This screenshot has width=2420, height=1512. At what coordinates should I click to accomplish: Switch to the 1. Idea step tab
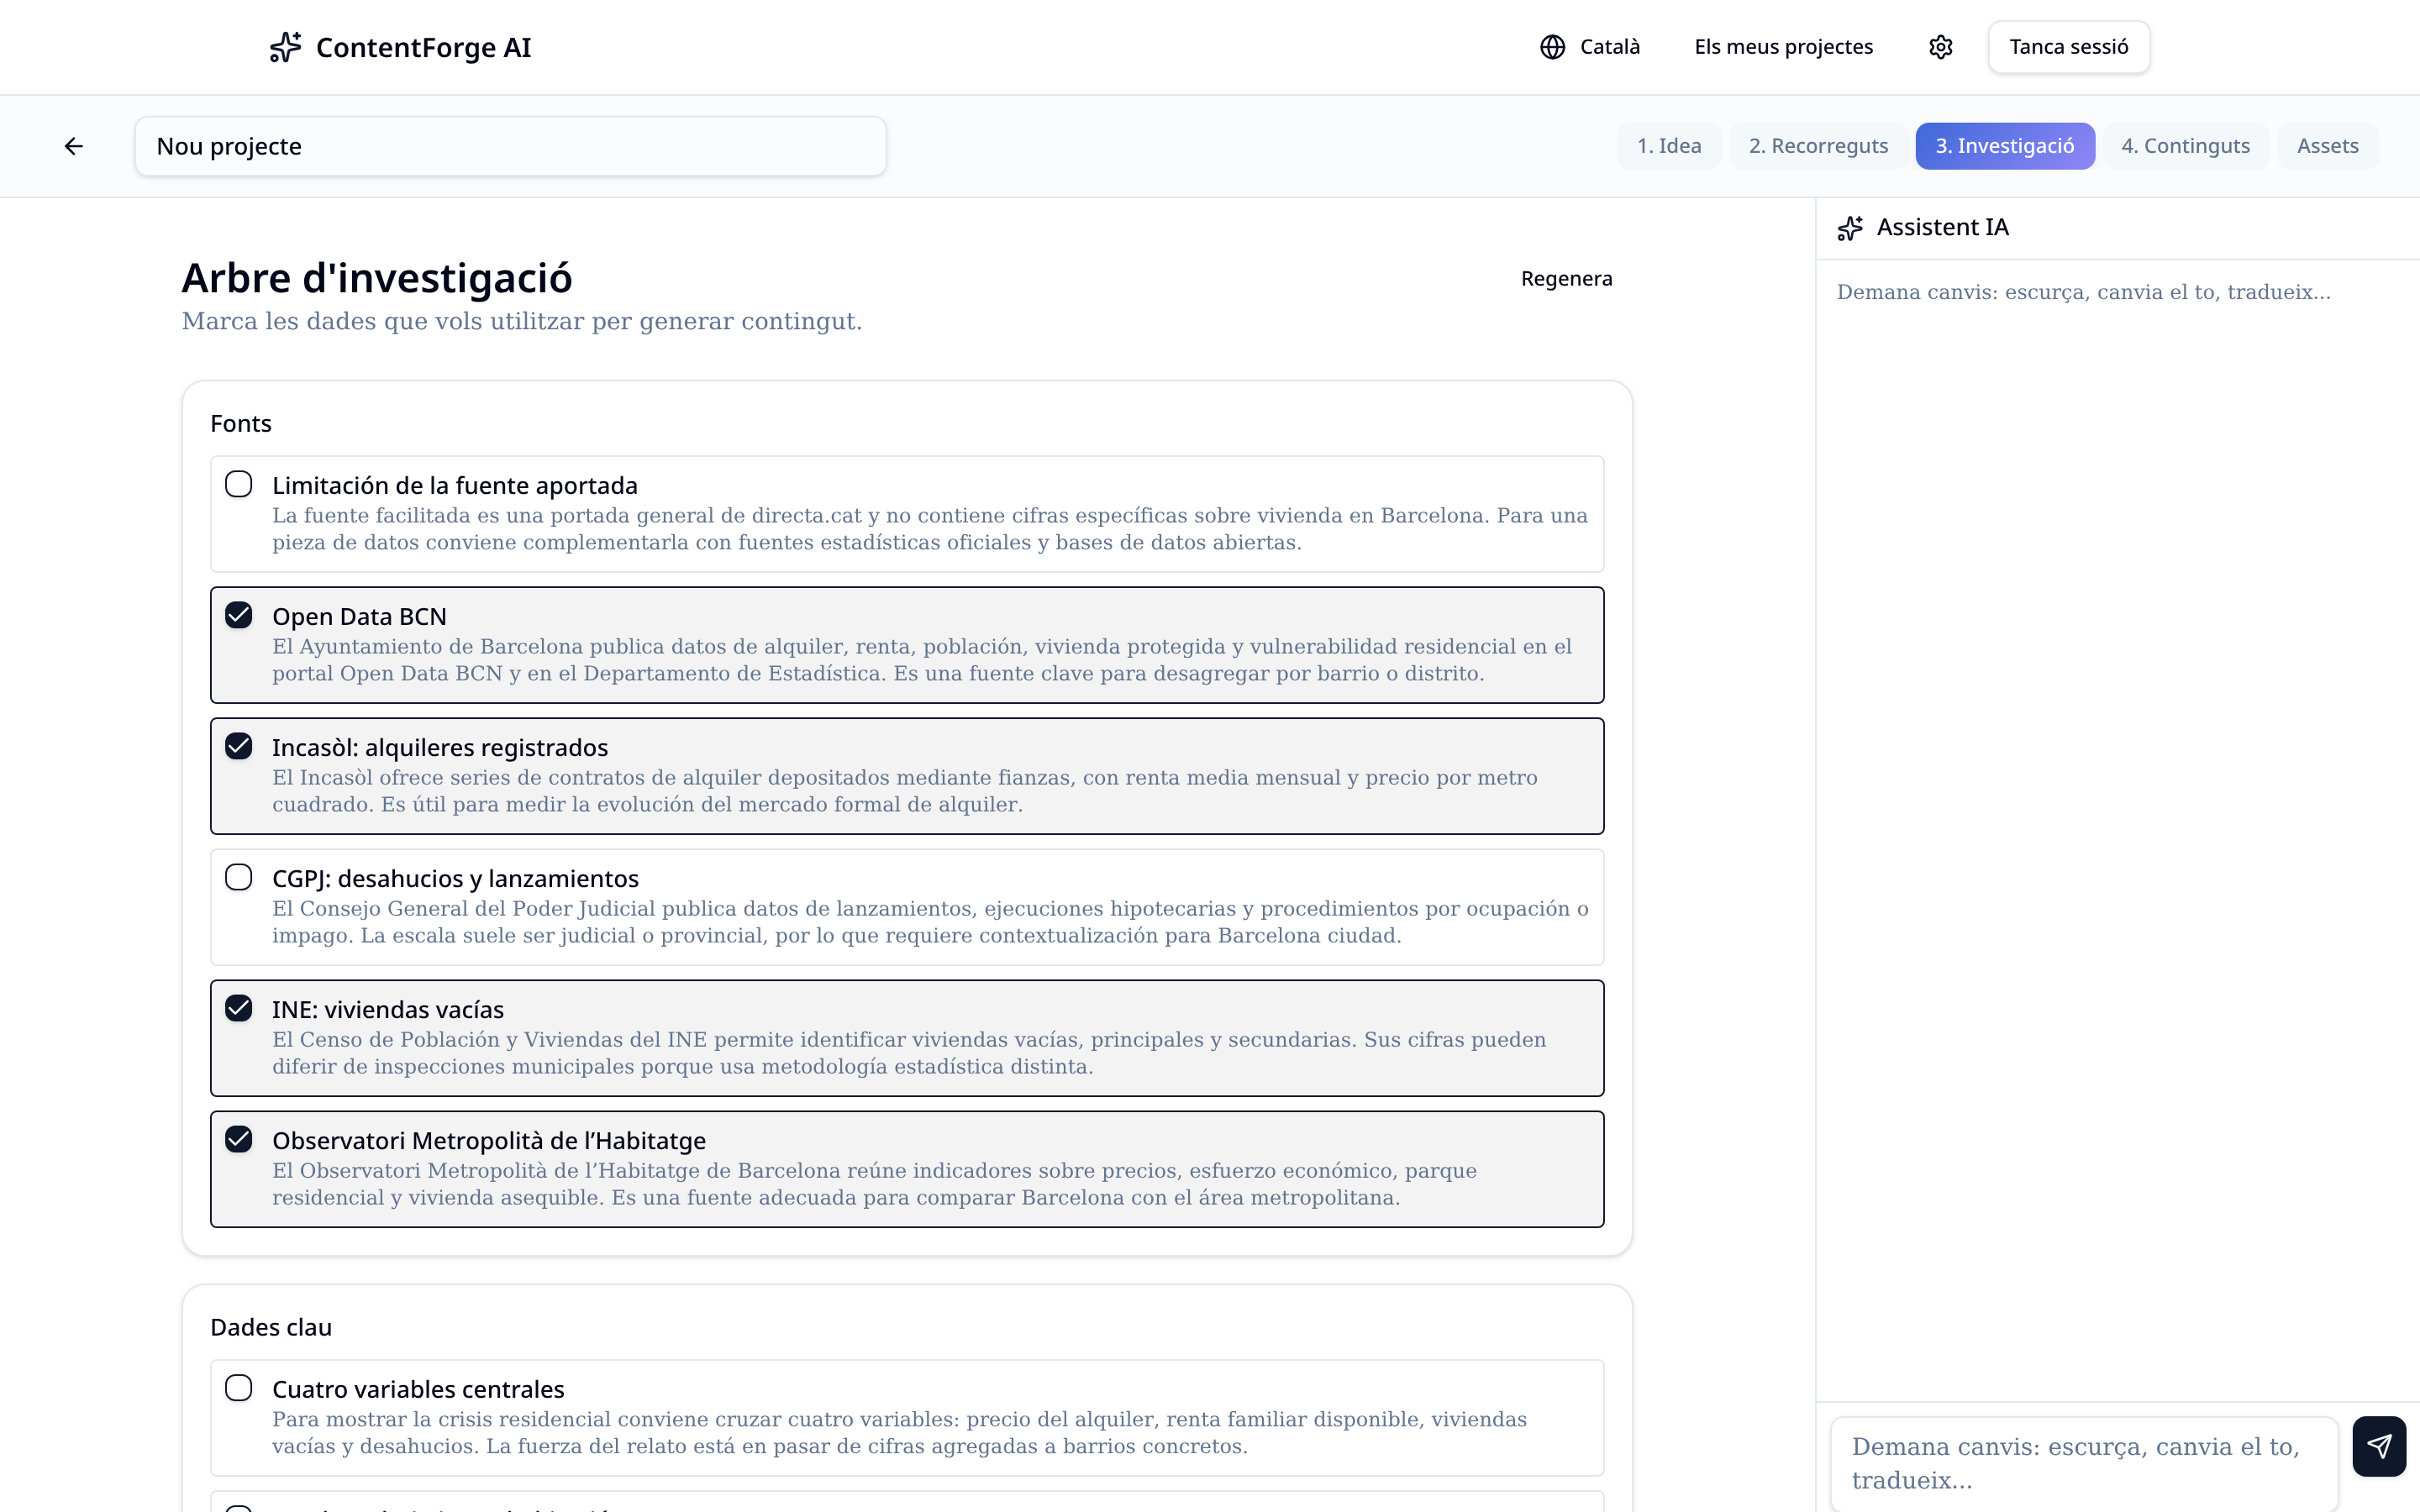(1669, 146)
